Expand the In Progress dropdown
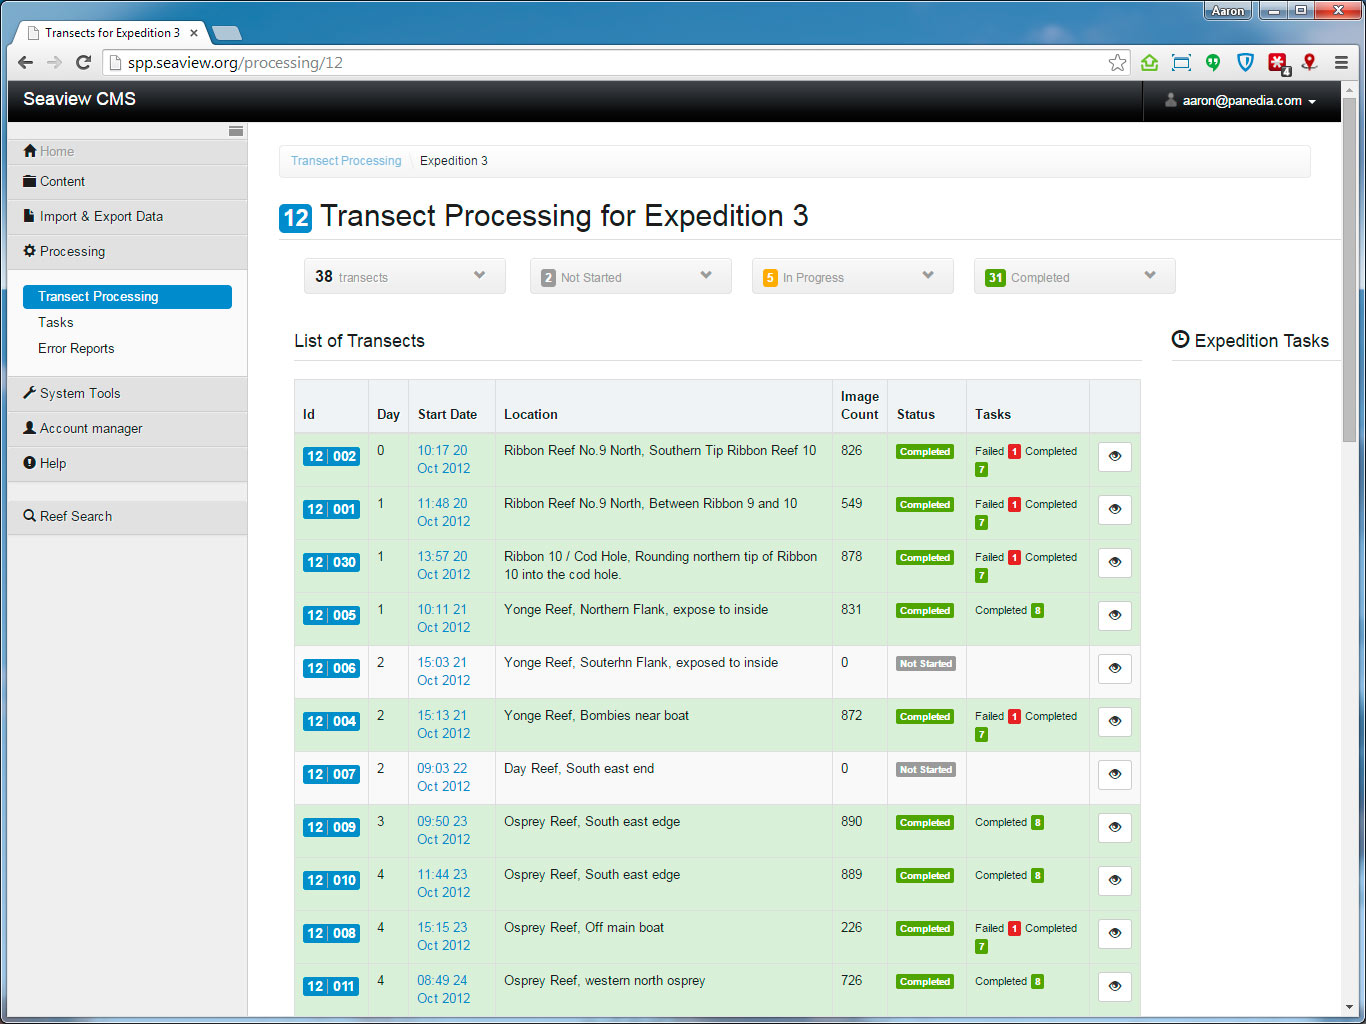1366x1024 pixels. tap(852, 277)
